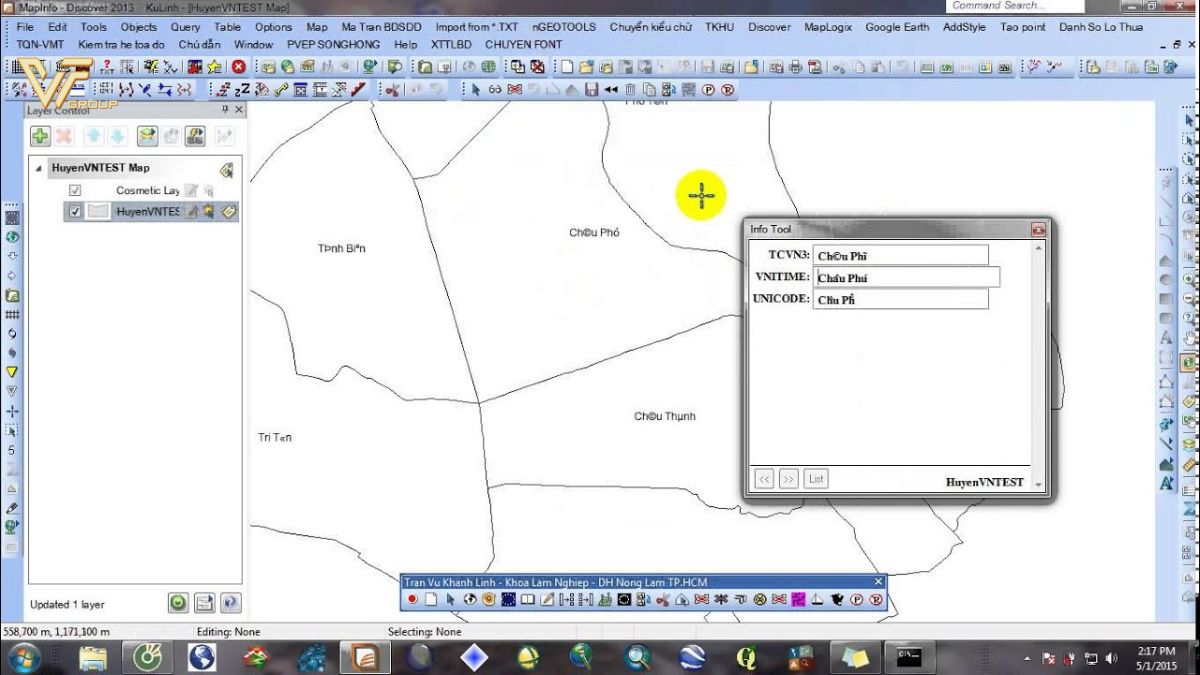The height and width of the screenshot is (675, 1200).
Task: Close the Layer Control panel
Action: (238, 109)
